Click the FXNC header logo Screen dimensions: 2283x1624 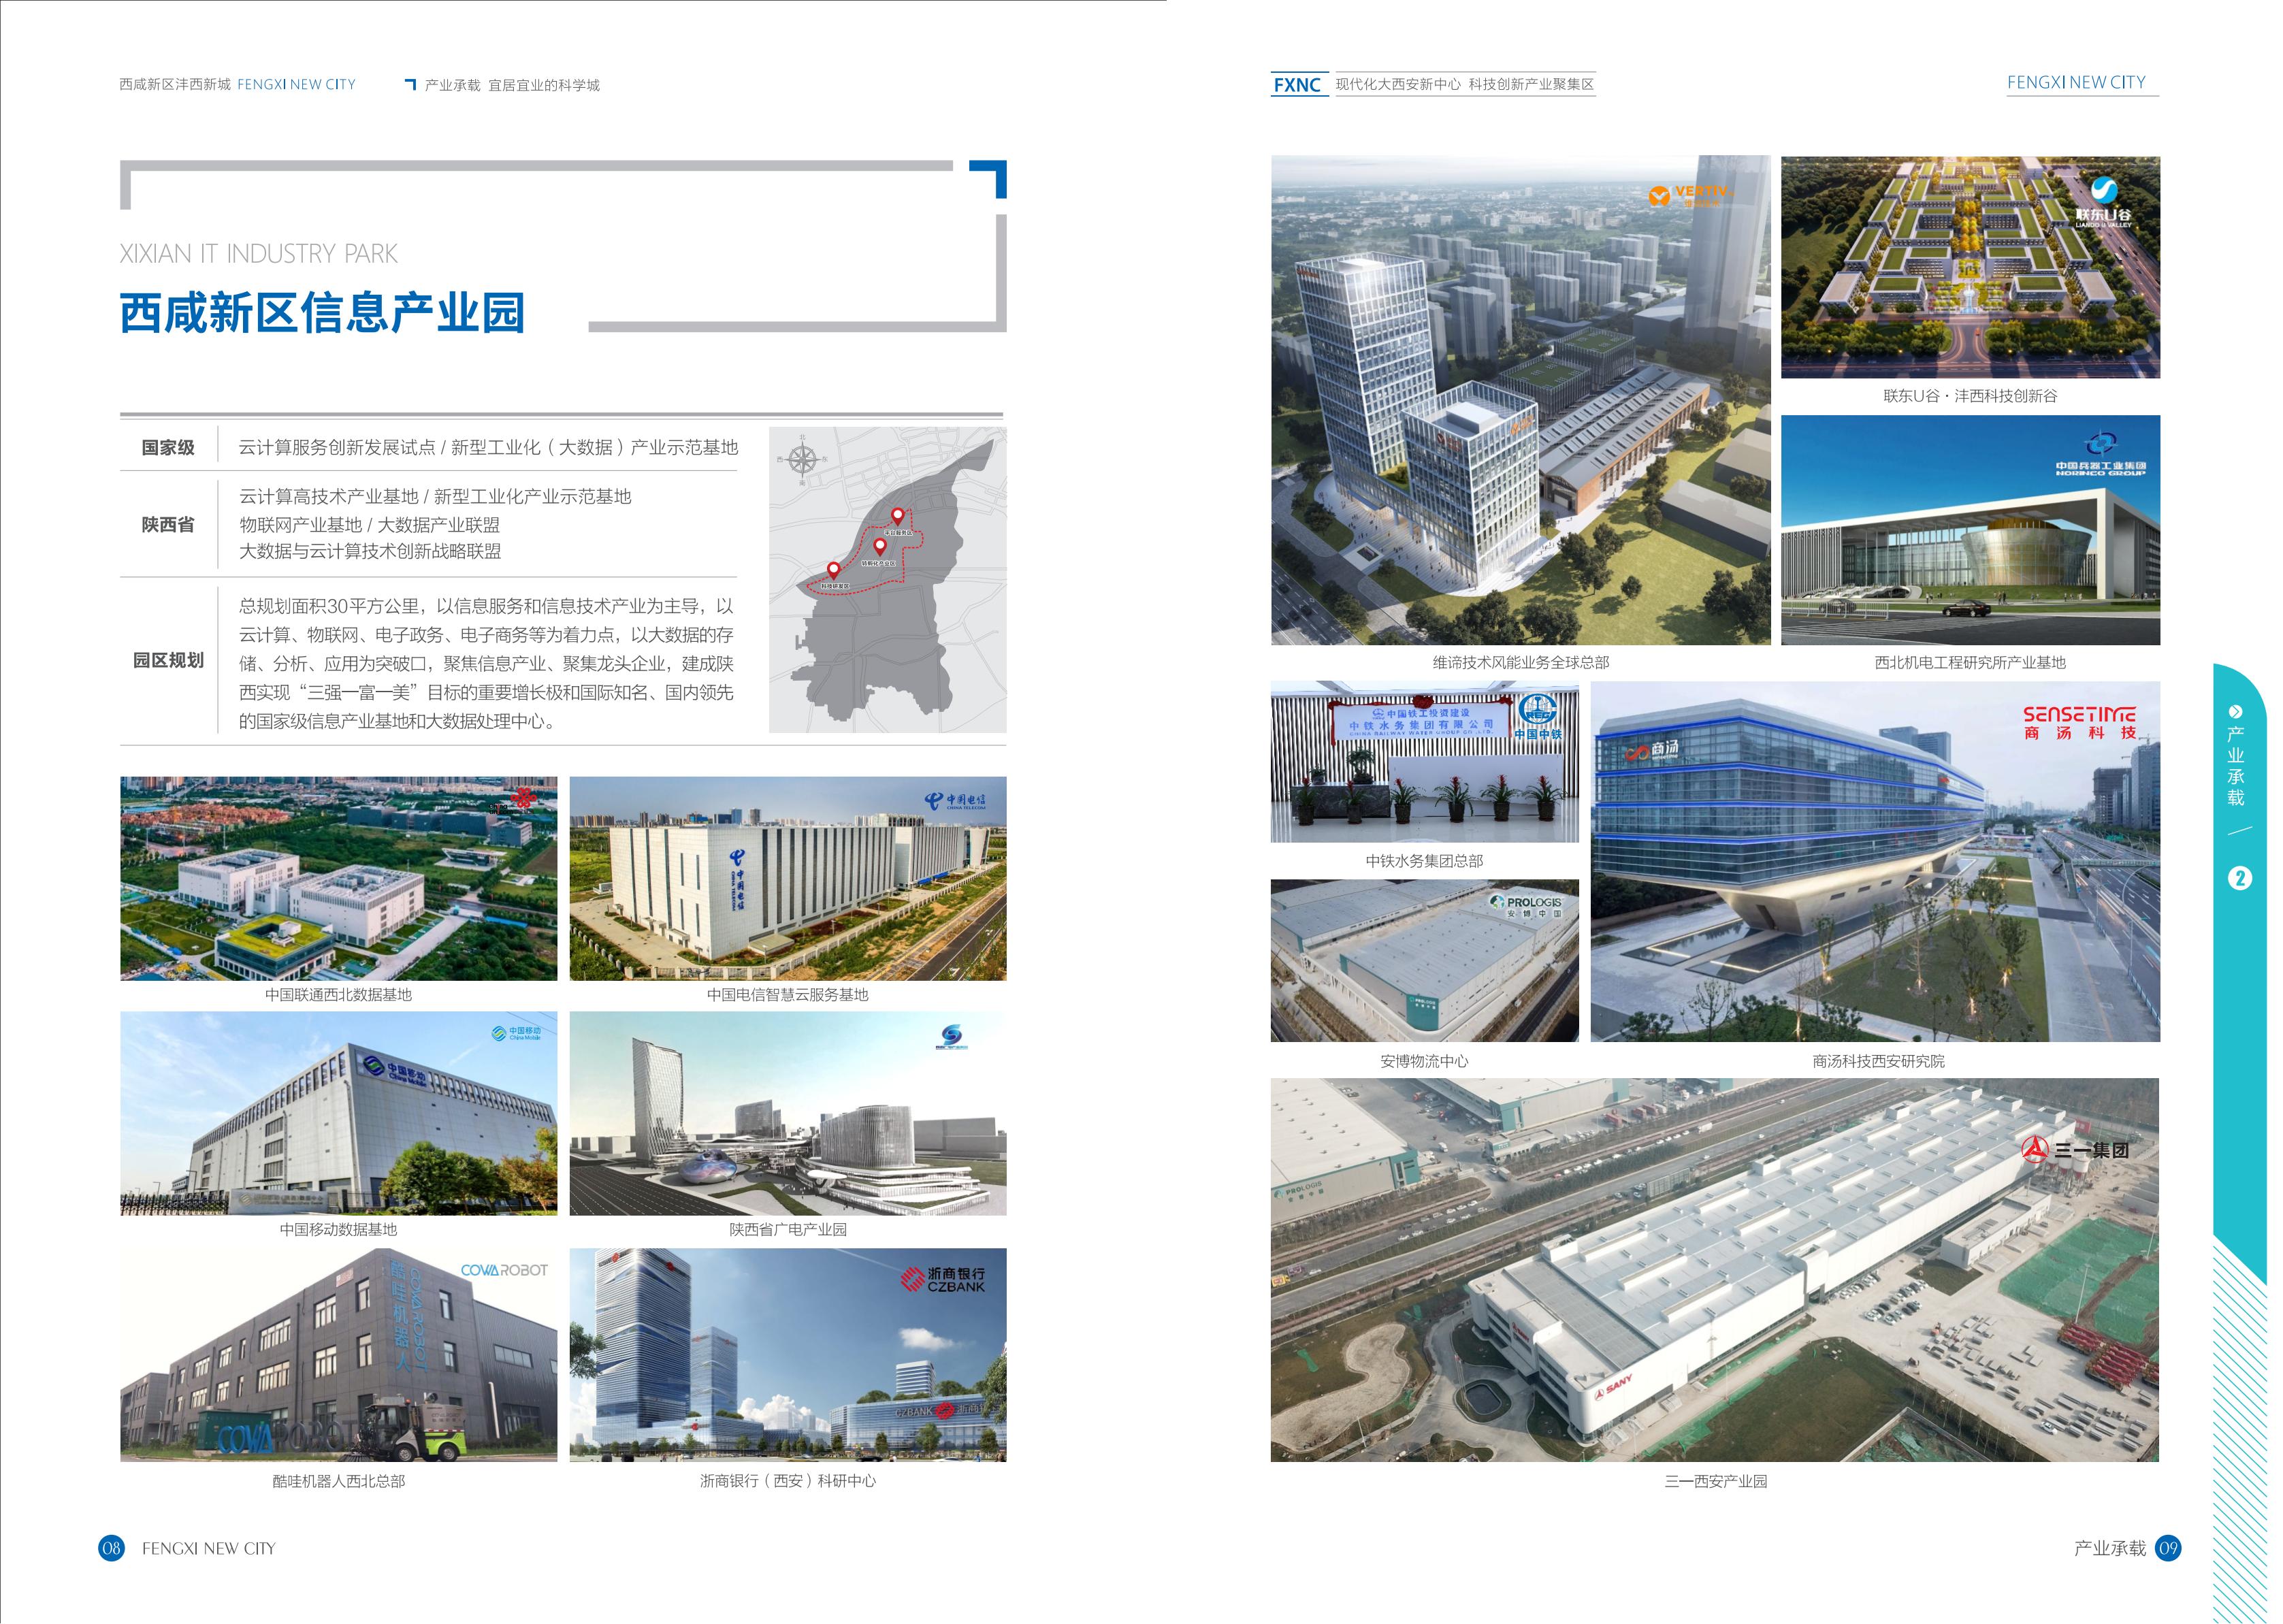pyautogui.click(x=1298, y=85)
